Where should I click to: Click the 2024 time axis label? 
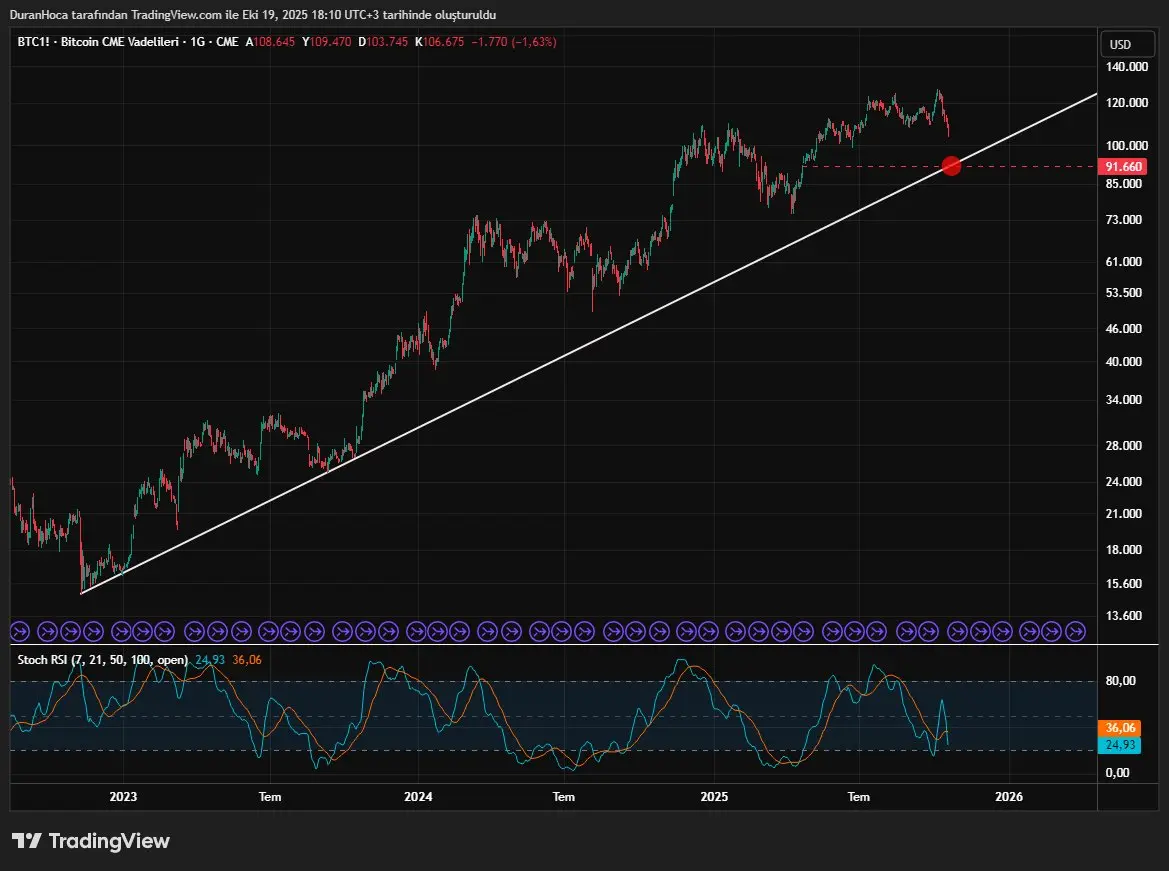point(418,796)
